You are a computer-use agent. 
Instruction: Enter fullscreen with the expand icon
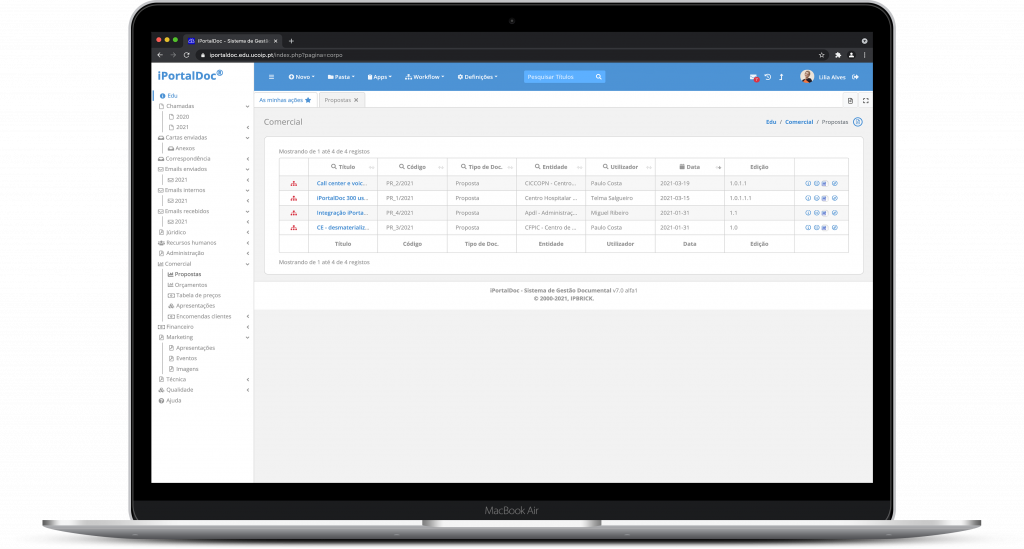(866, 101)
